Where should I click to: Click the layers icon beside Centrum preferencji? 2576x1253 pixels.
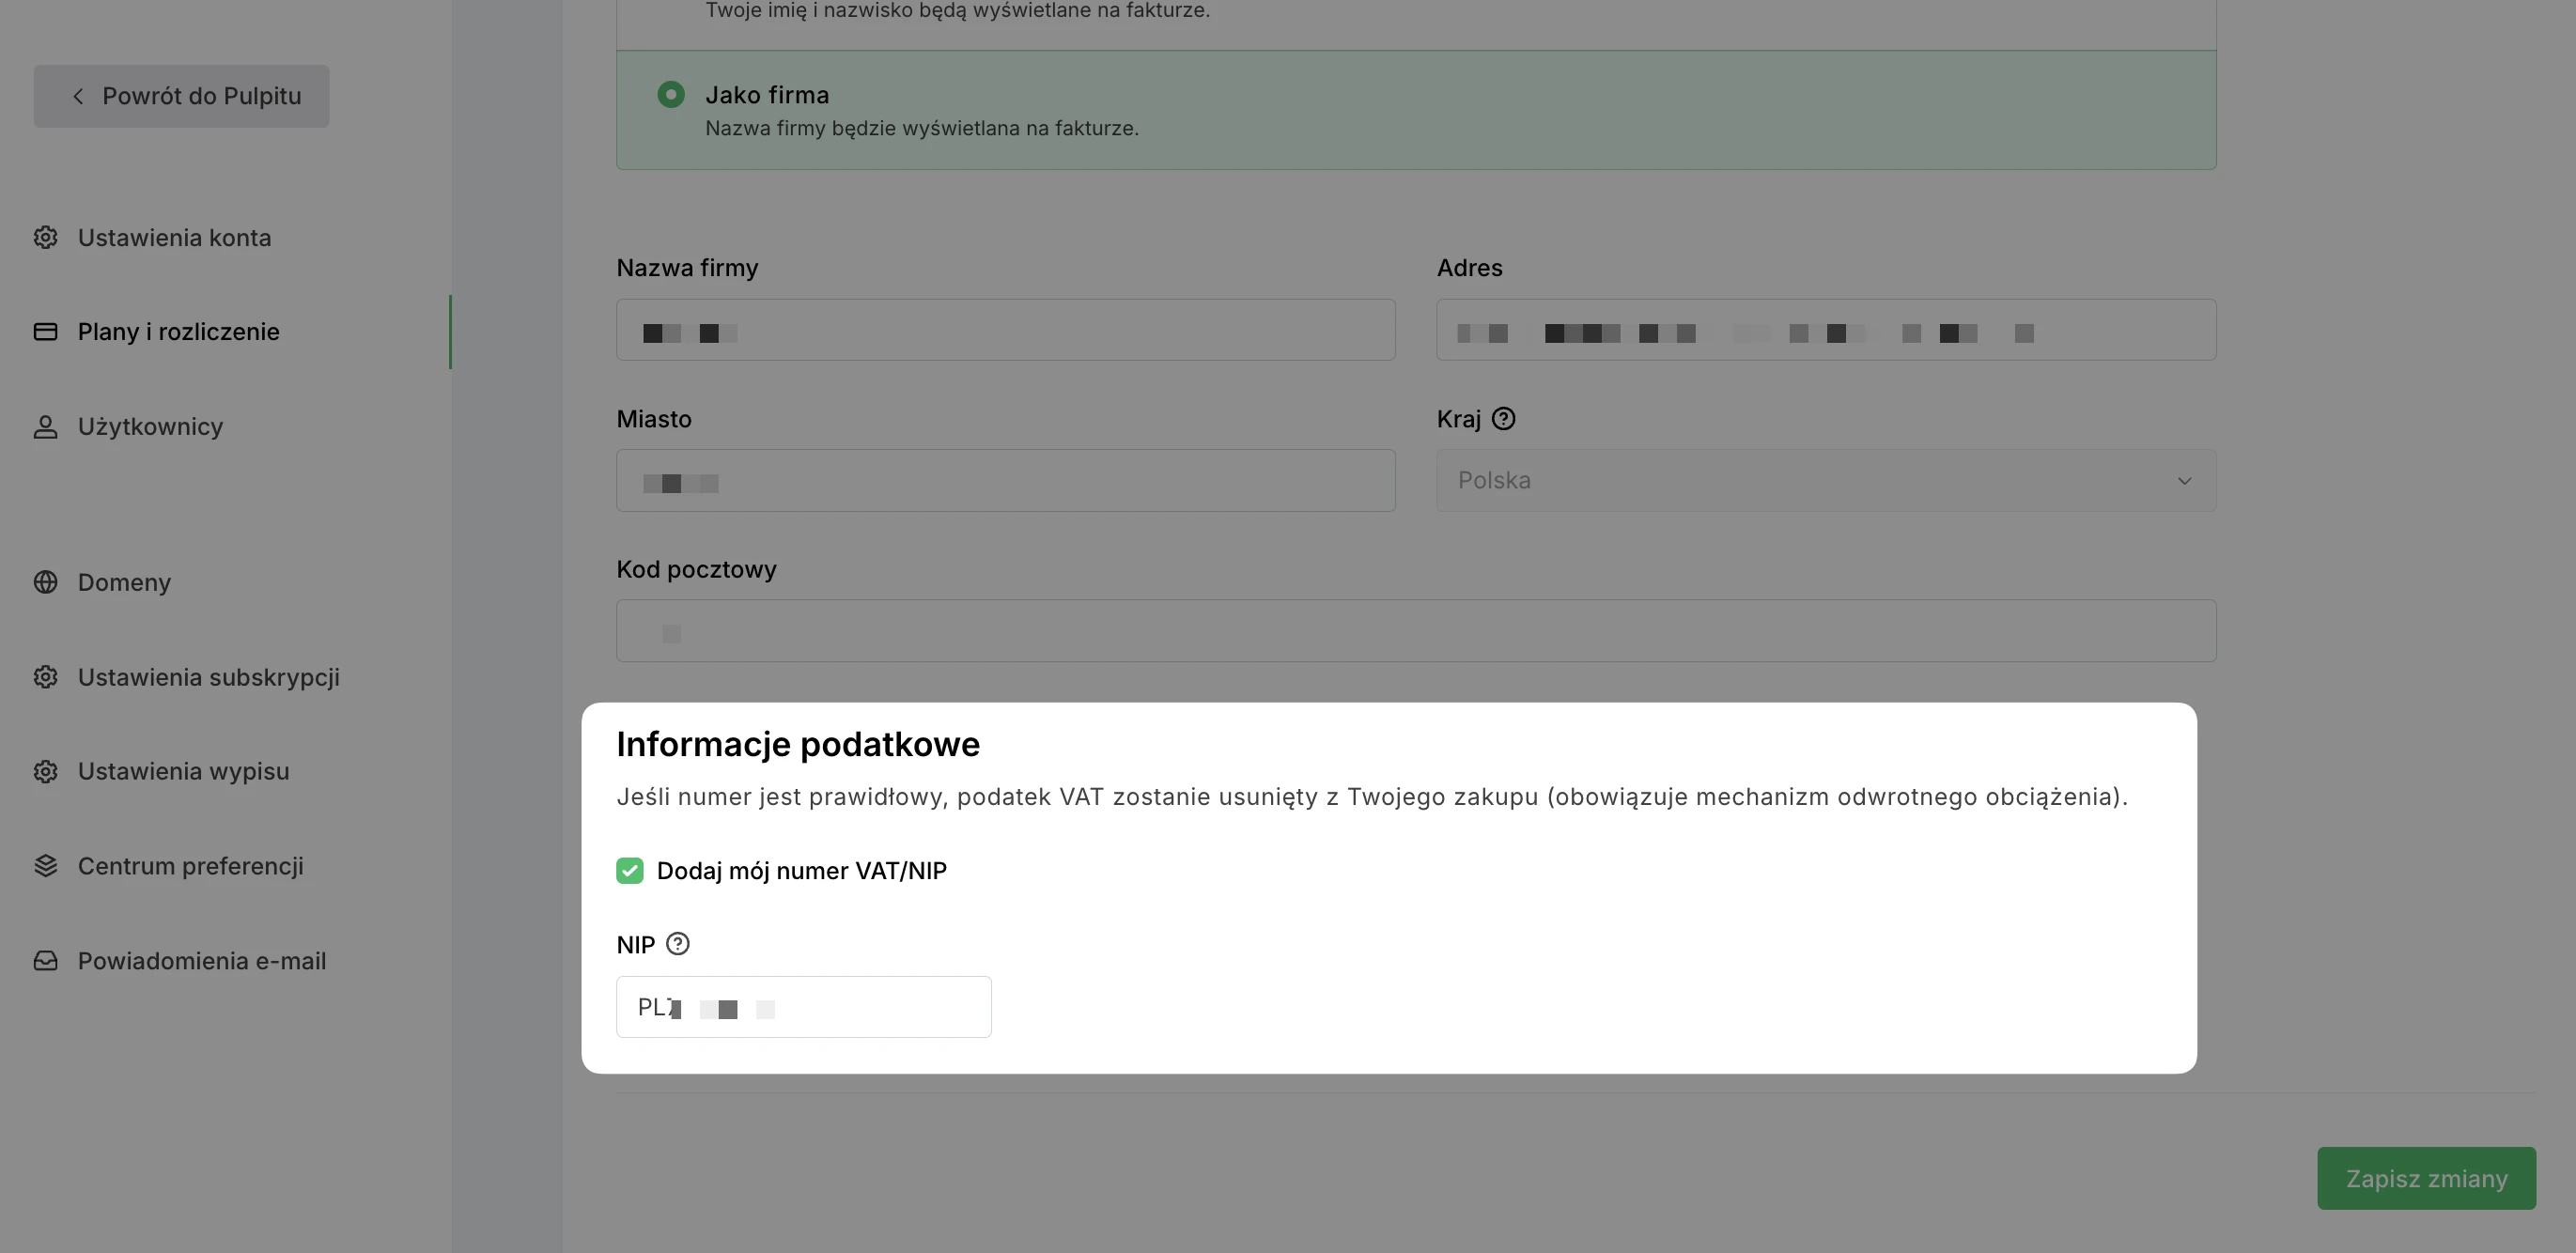click(x=45, y=866)
